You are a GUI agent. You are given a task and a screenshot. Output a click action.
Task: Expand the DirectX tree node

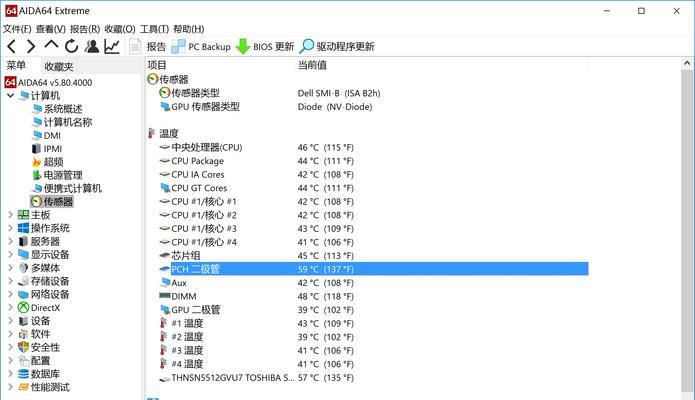(11, 307)
